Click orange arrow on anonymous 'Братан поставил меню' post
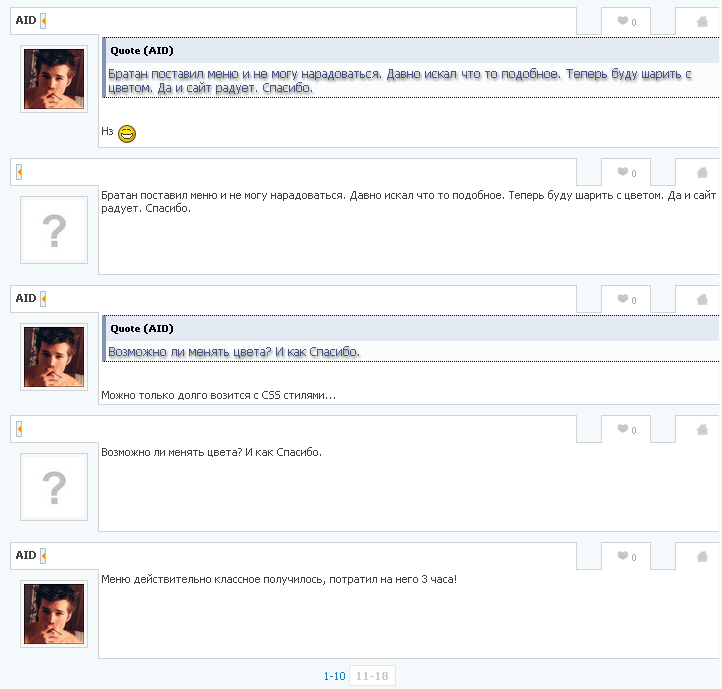This screenshot has height=689, width=722. point(19,172)
